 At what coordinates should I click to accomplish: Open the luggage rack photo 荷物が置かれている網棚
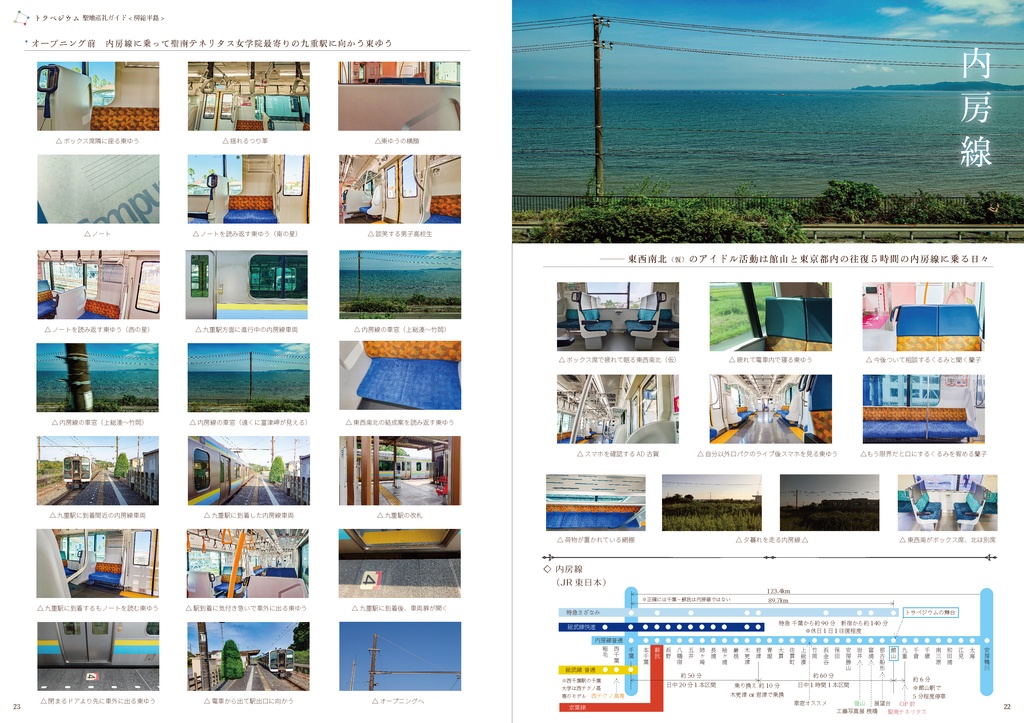click(x=596, y=502)
